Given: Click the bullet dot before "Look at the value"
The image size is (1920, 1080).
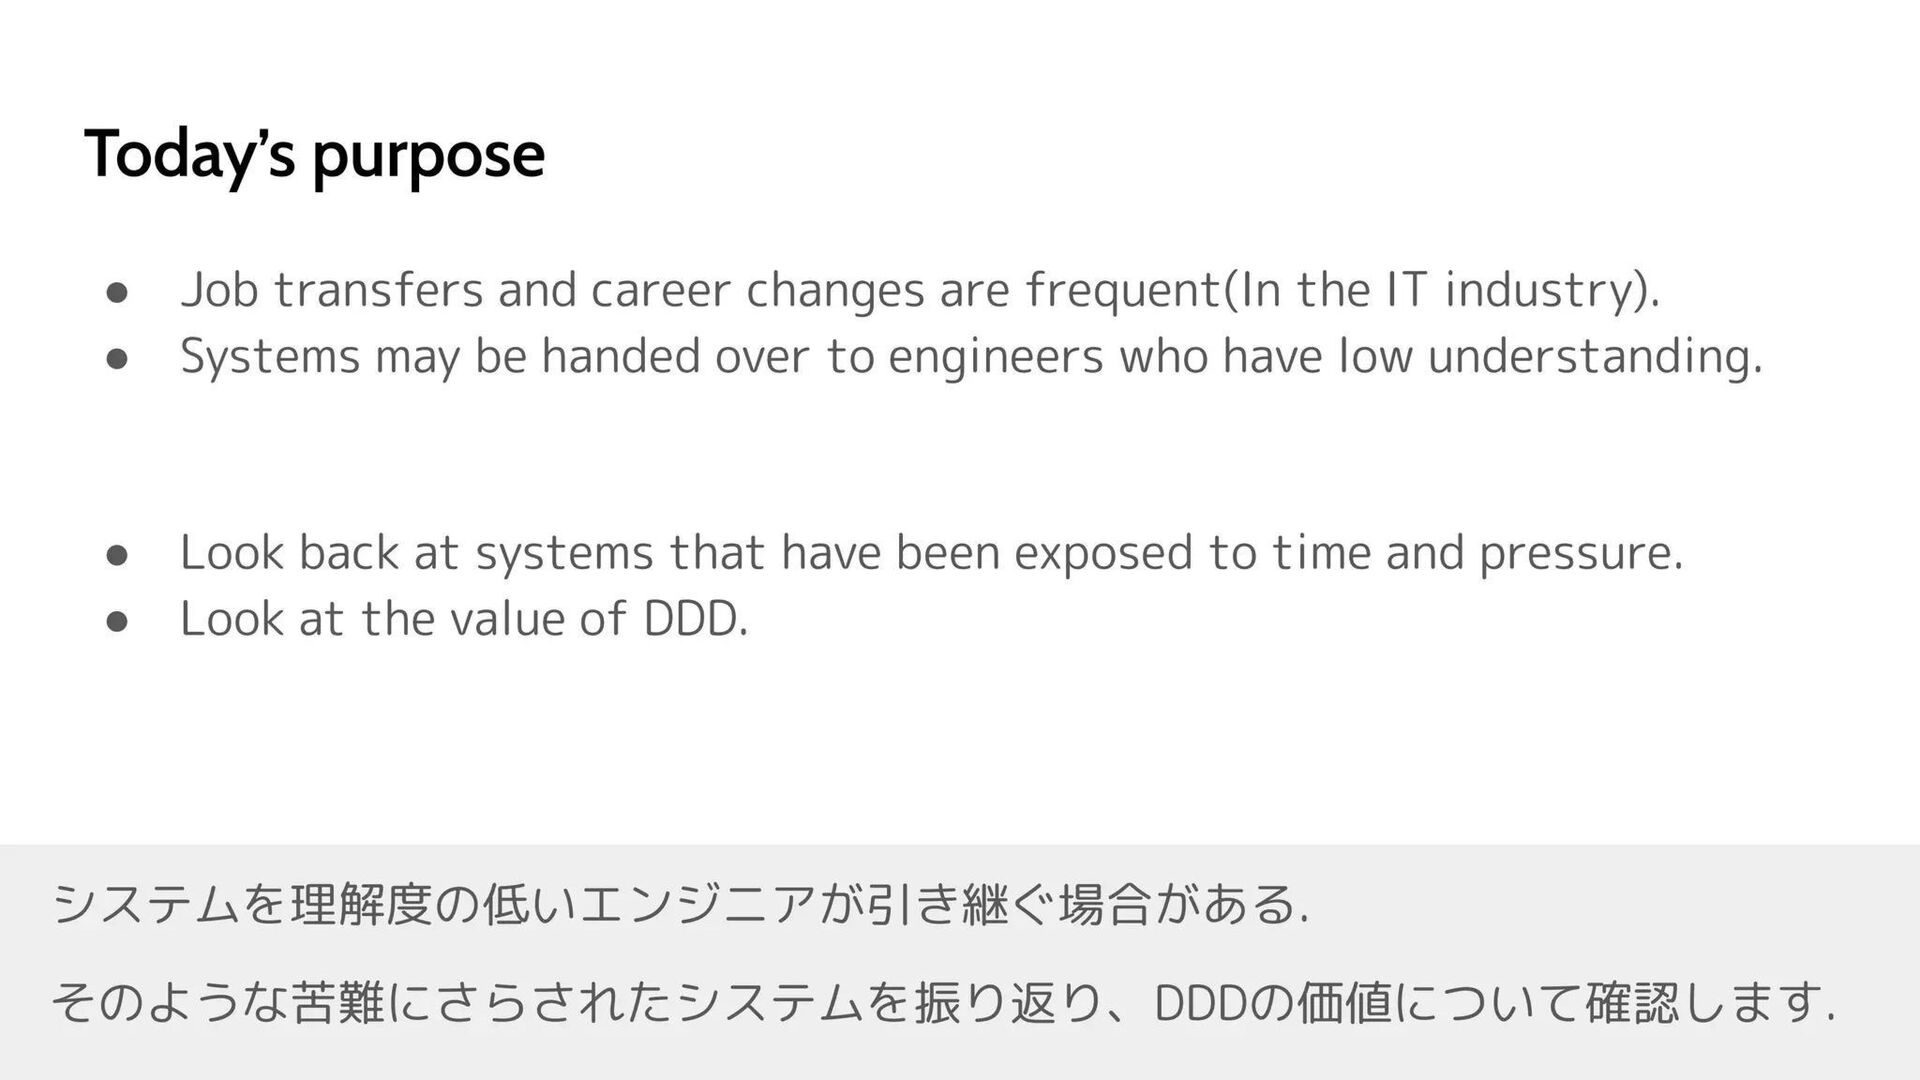Looking at the screenshot, I should [117, 622].
